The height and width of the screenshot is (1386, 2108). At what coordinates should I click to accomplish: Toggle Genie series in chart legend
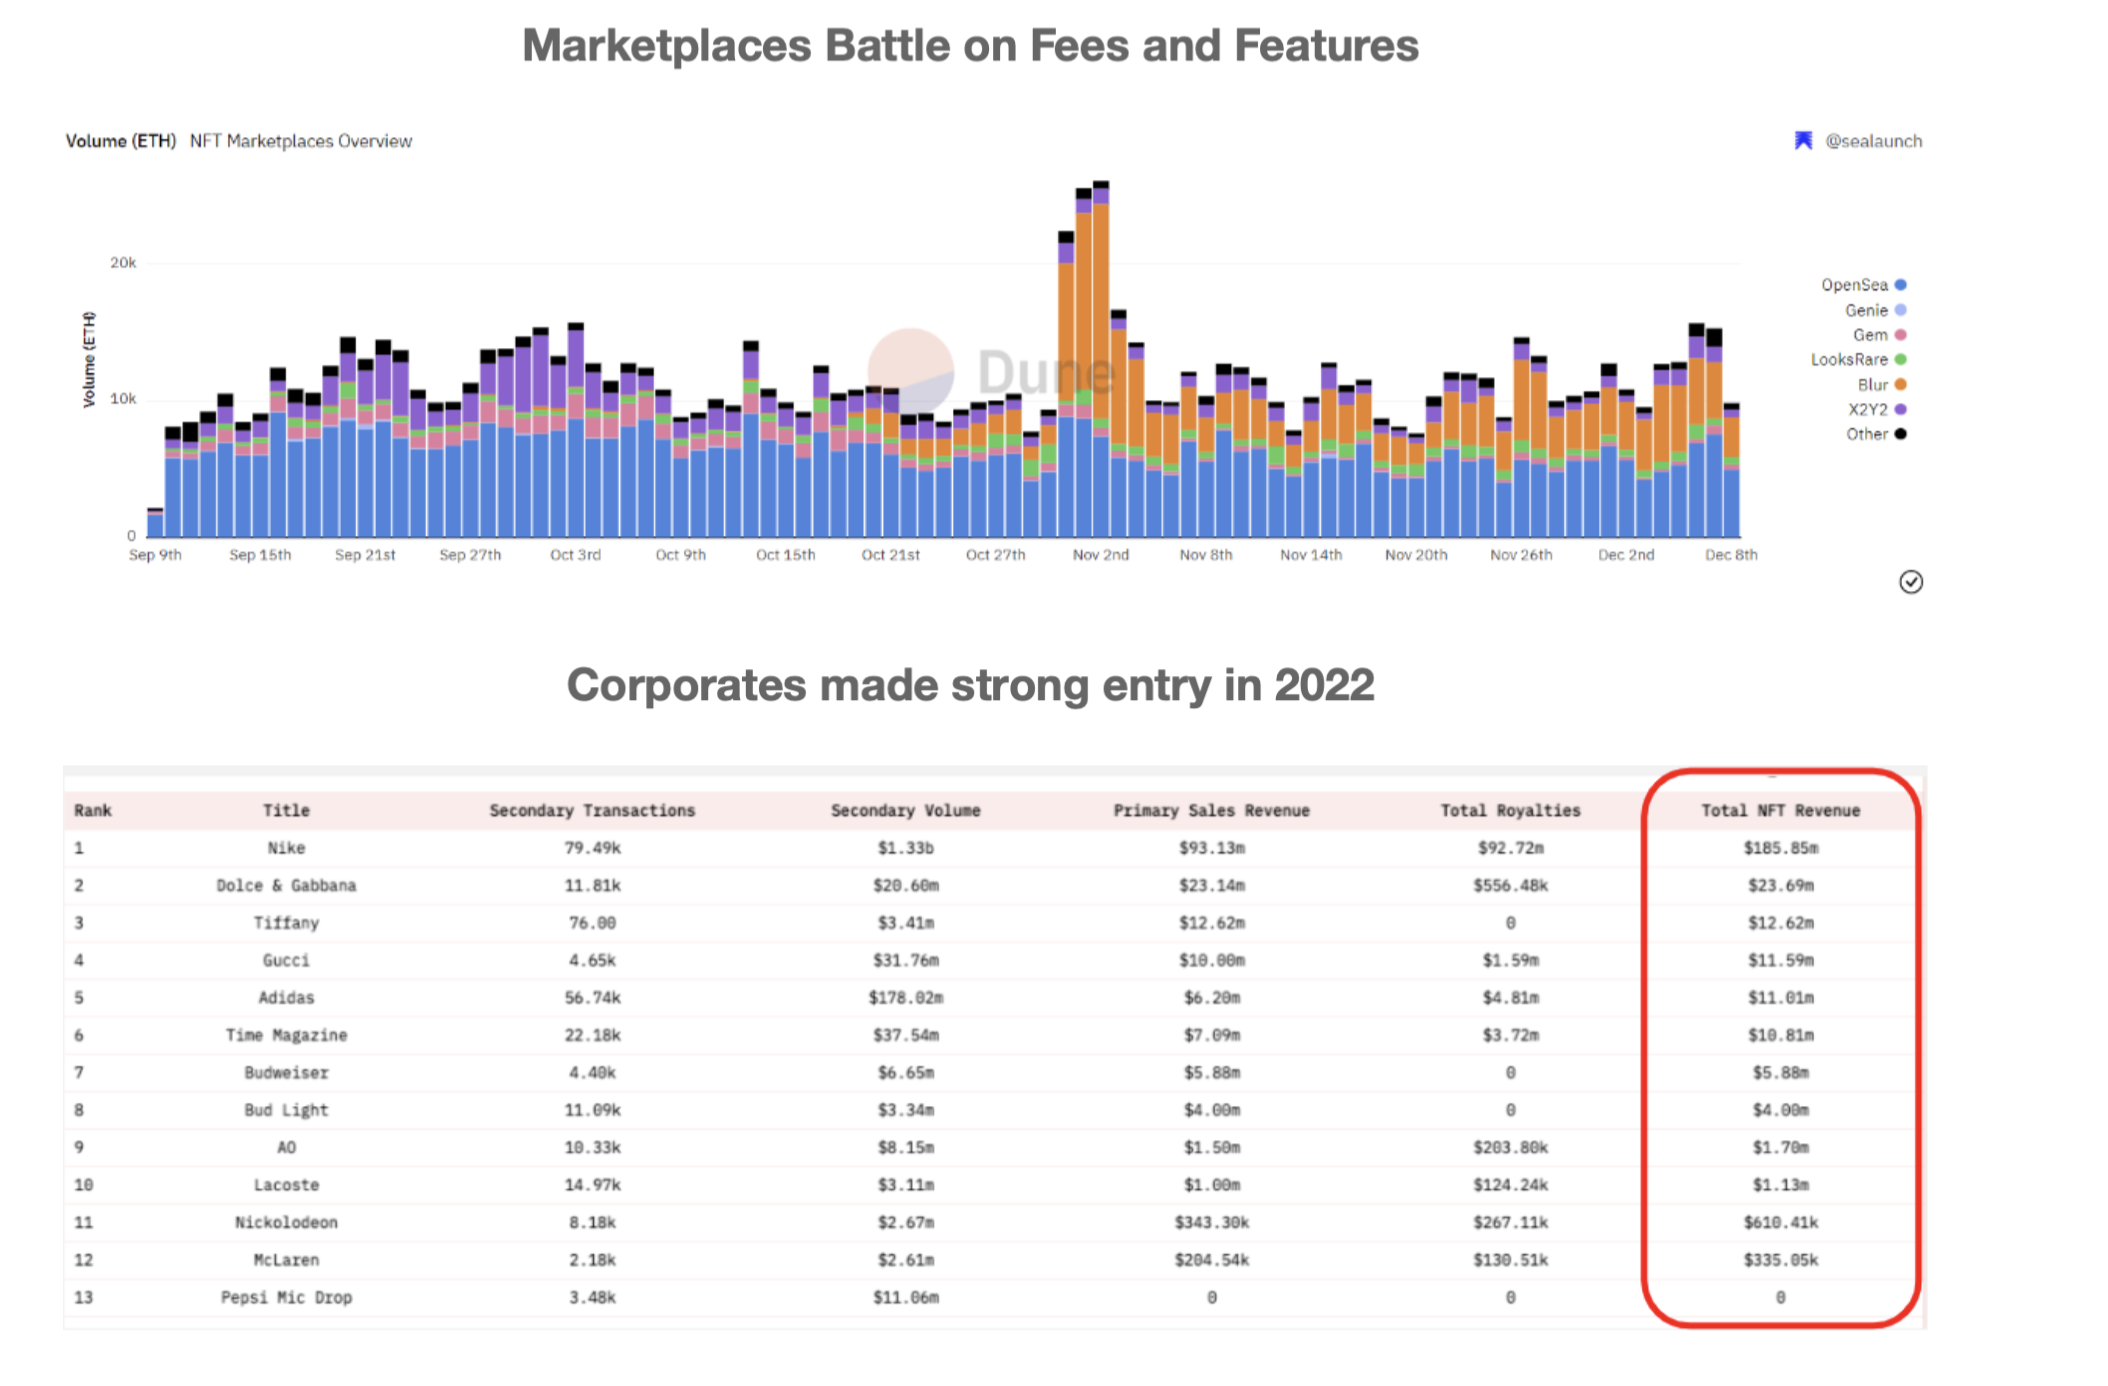(x=1900, y=310)
